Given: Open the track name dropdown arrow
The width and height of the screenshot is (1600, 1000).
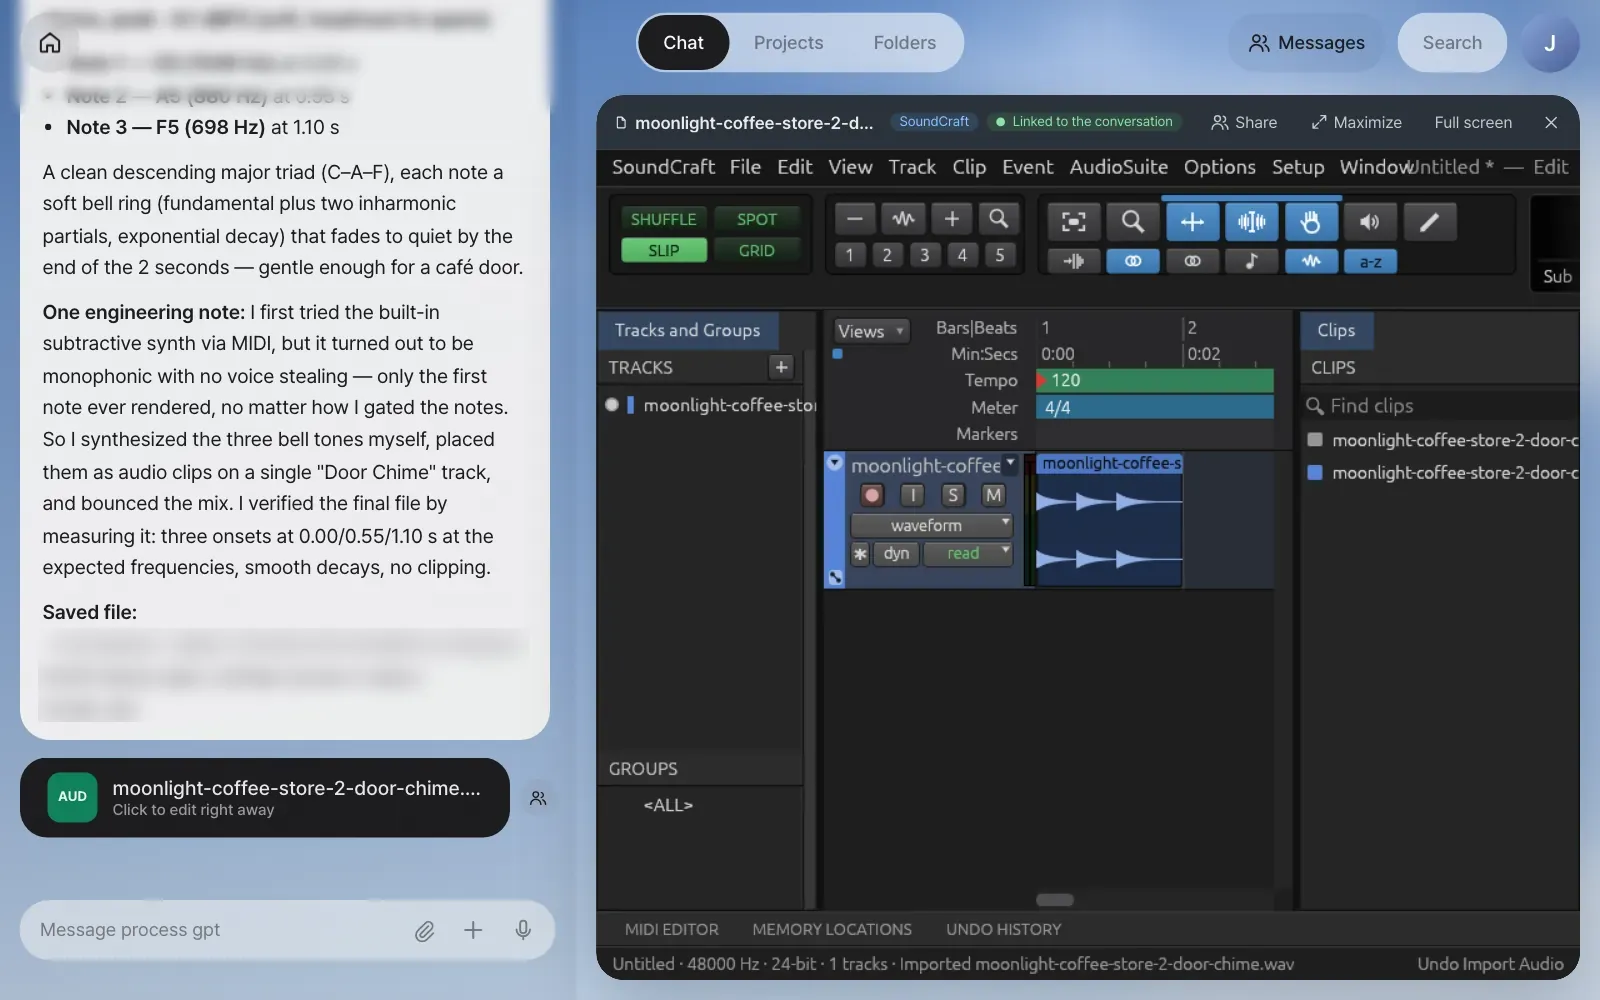Looking at the screenshot, I should pos(1010,462).
